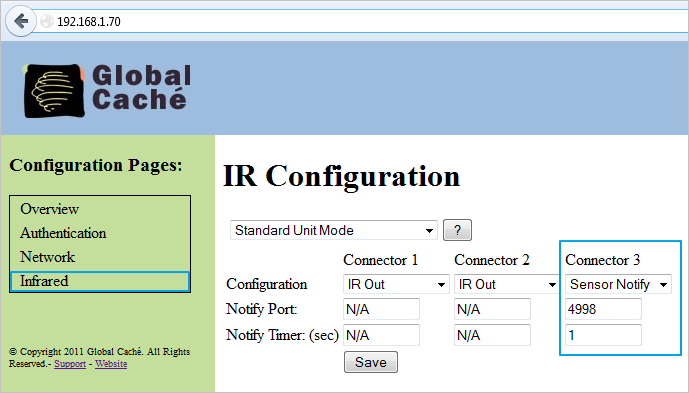This screenshot has height=393, width=689.
Task: Open the Standard Unit Mode dropdown
Action: [x=334, y=230]
